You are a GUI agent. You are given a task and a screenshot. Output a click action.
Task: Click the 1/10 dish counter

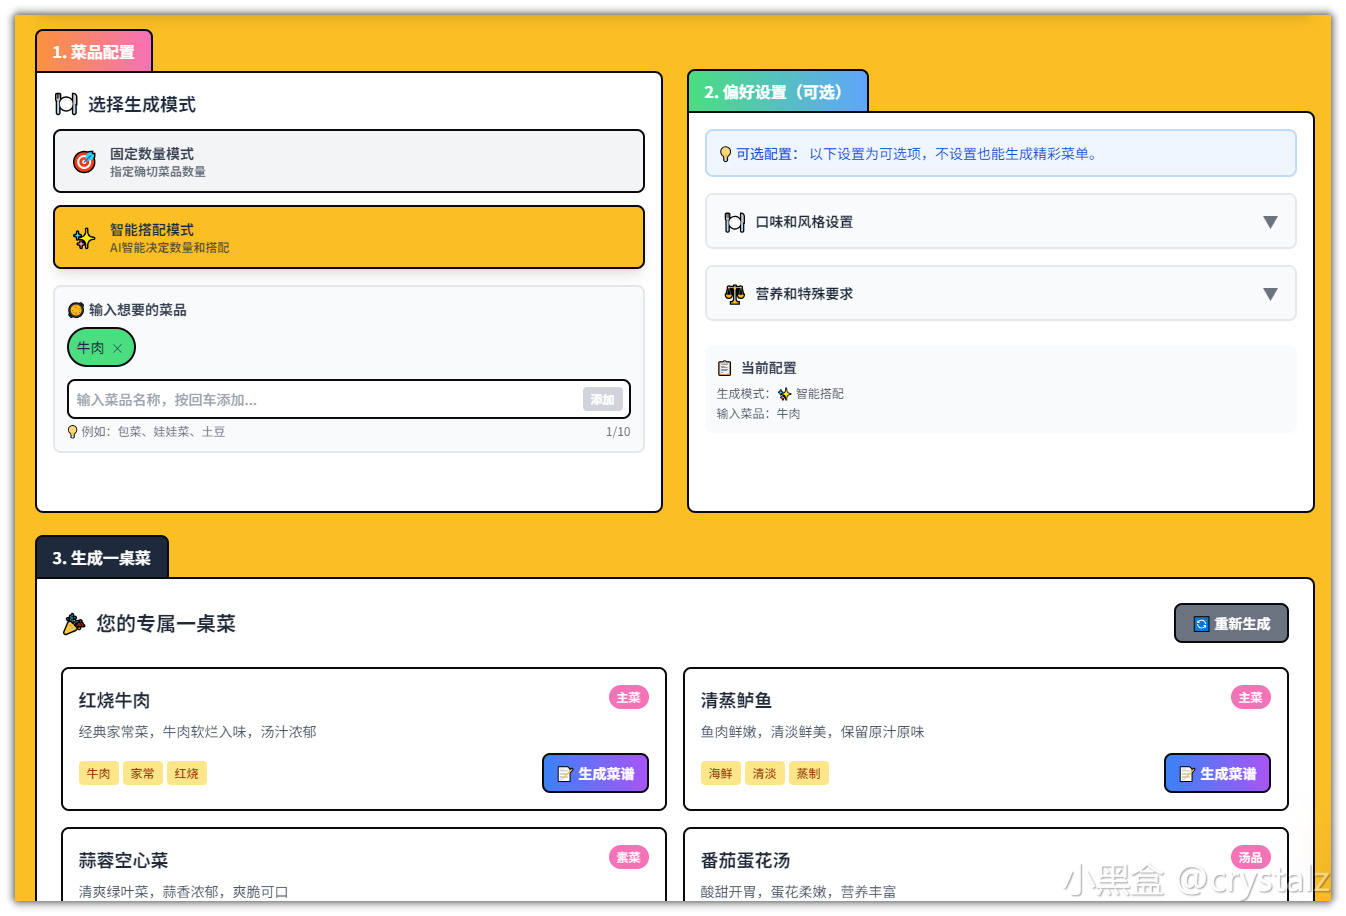[618, 432]
